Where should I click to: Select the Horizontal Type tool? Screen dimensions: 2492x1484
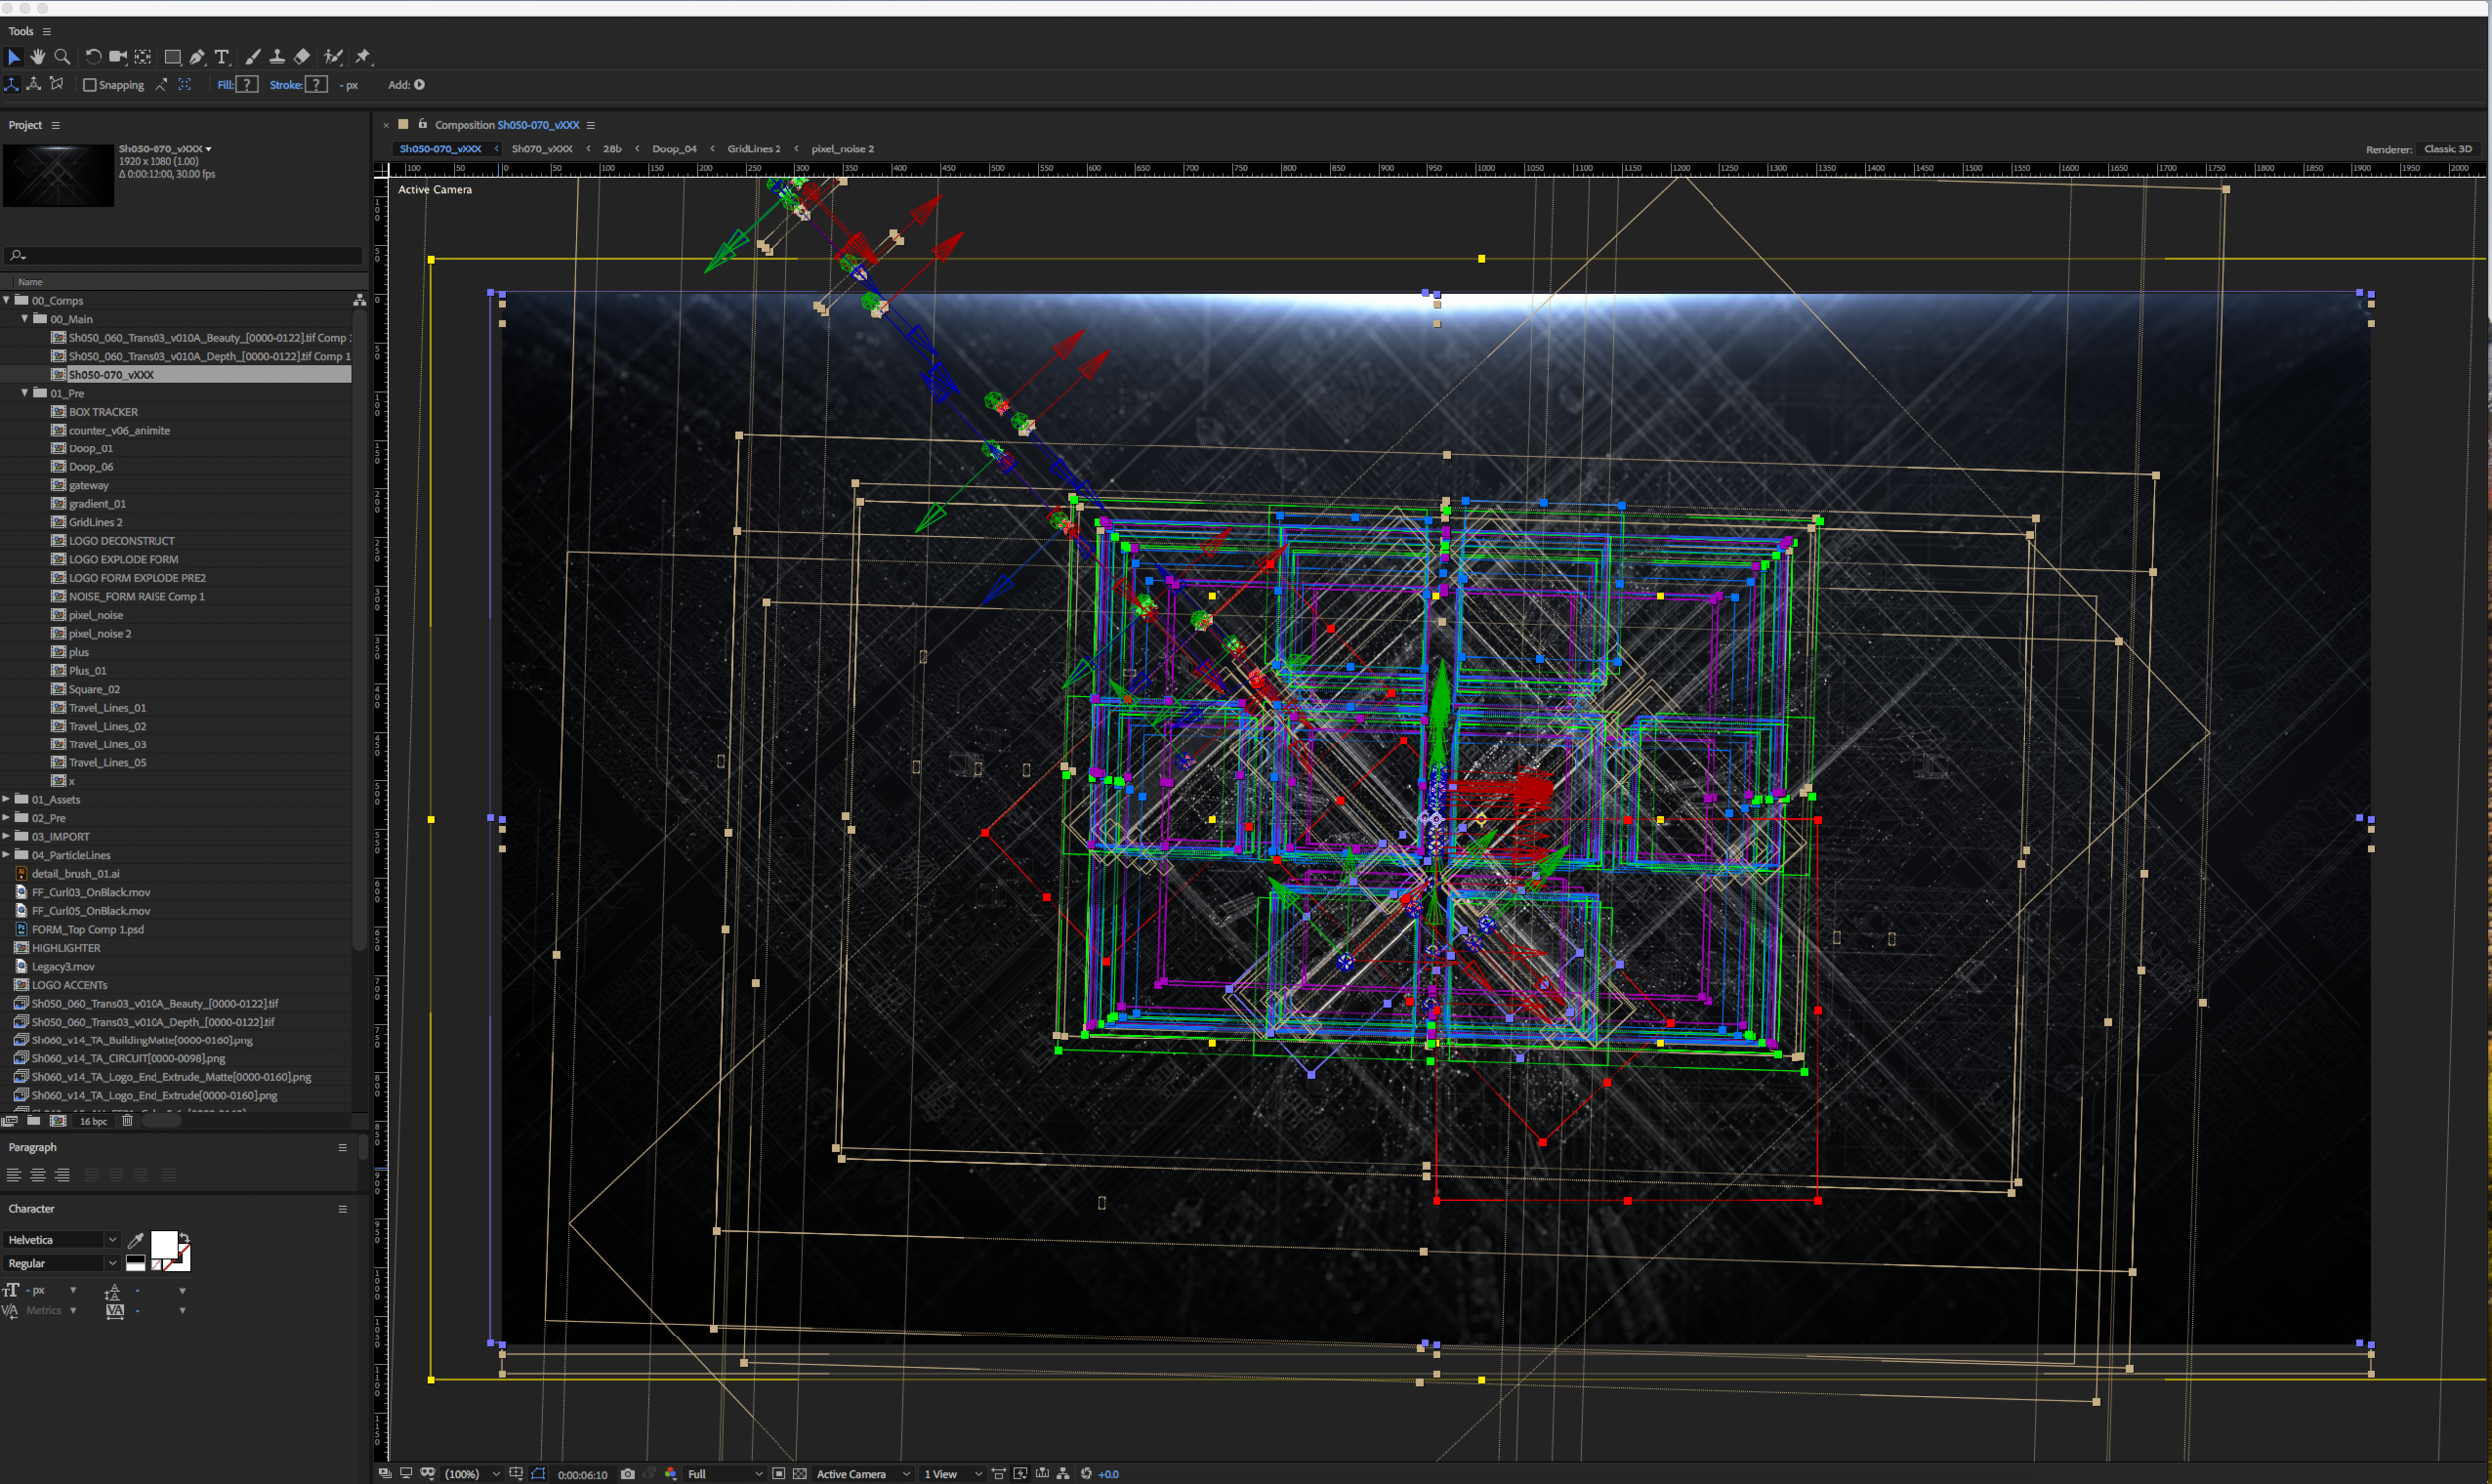(222, 57)
